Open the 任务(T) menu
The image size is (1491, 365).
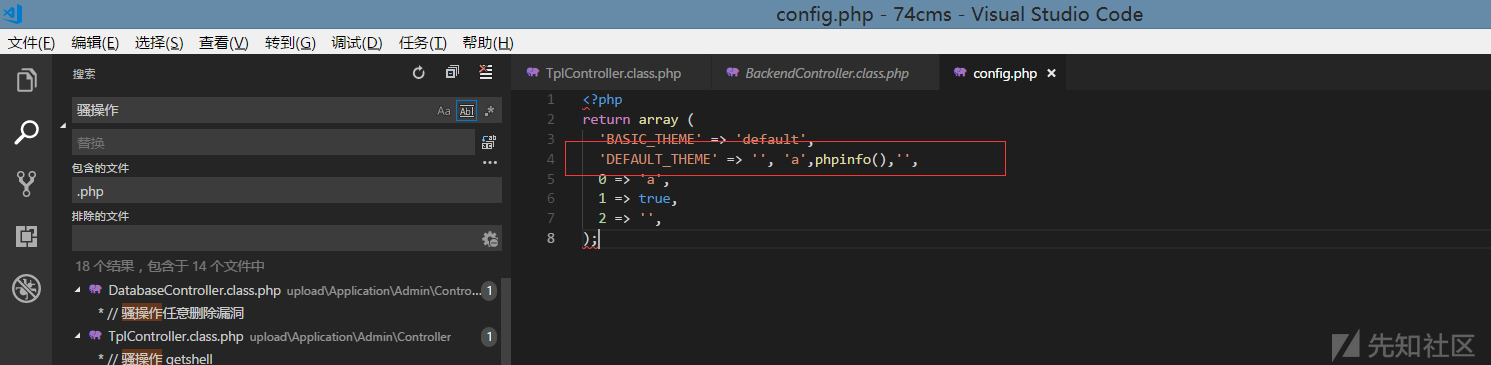coord(423,43)
